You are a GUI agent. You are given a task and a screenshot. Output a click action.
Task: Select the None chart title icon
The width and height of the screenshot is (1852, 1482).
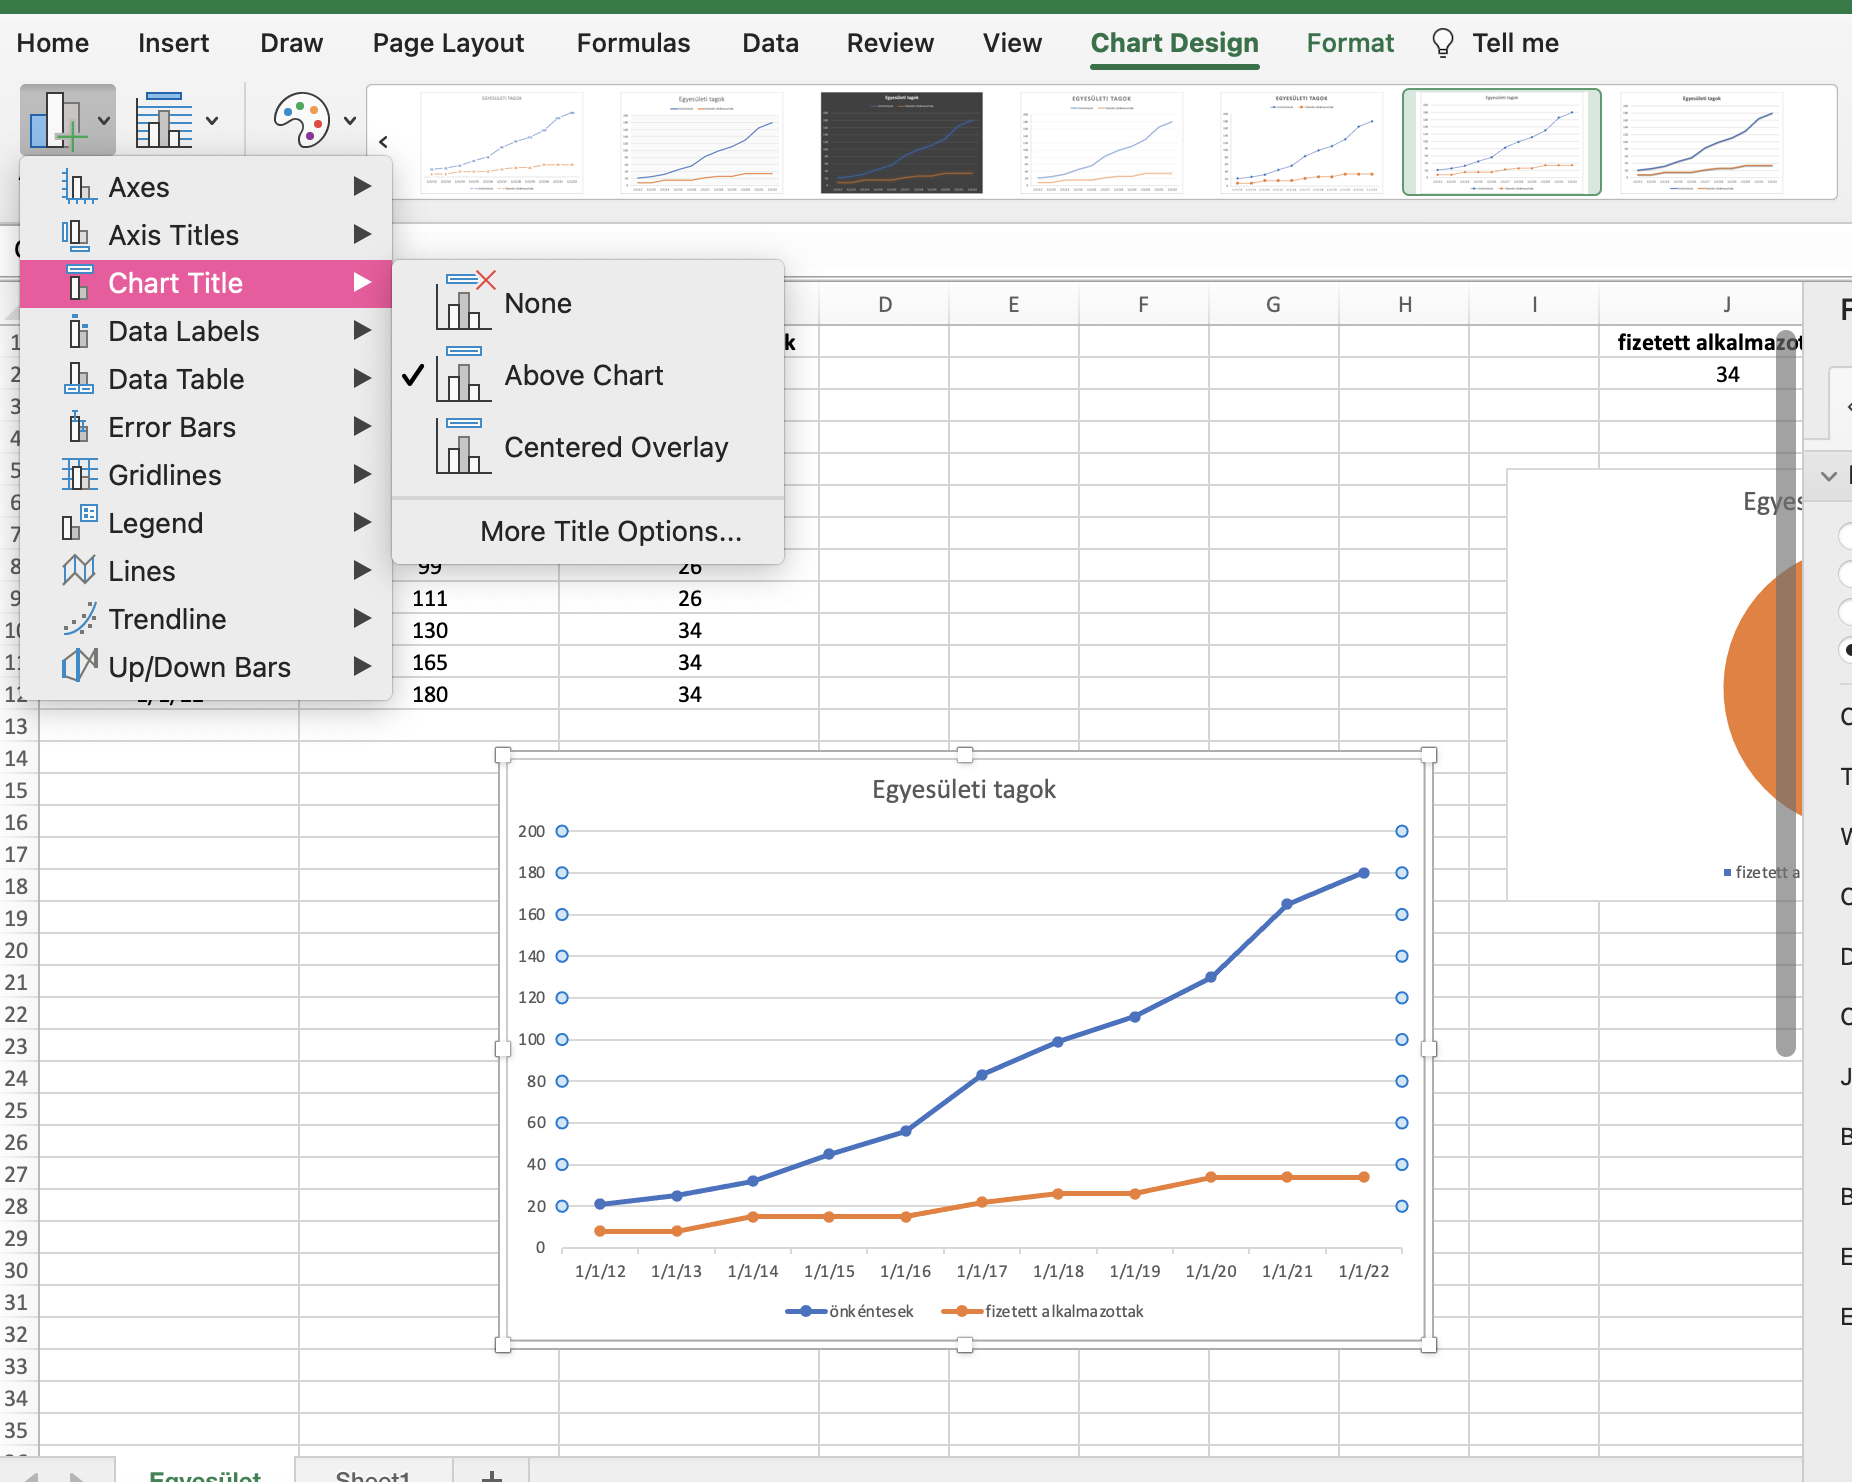[x=464, y=302]
